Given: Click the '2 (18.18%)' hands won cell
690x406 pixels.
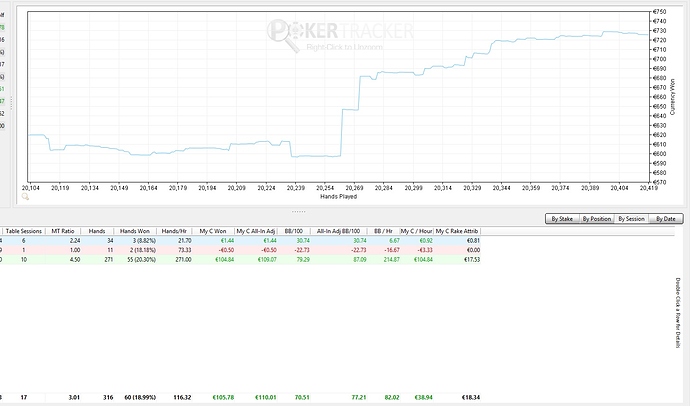Looking at the screenshot, I should click(x=141, y=250).
